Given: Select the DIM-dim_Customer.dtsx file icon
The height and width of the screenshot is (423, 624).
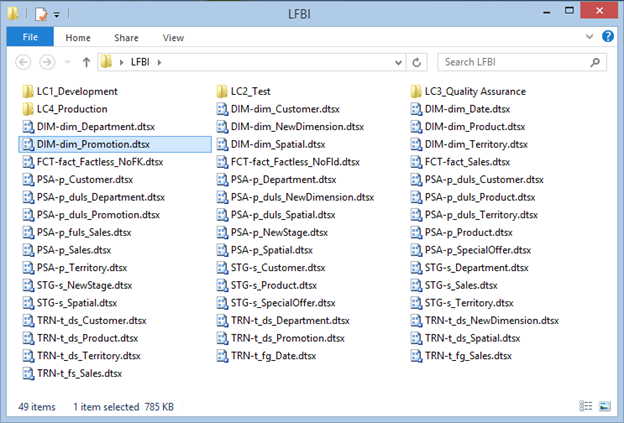Looking at the screenshot, I should 222,109.
